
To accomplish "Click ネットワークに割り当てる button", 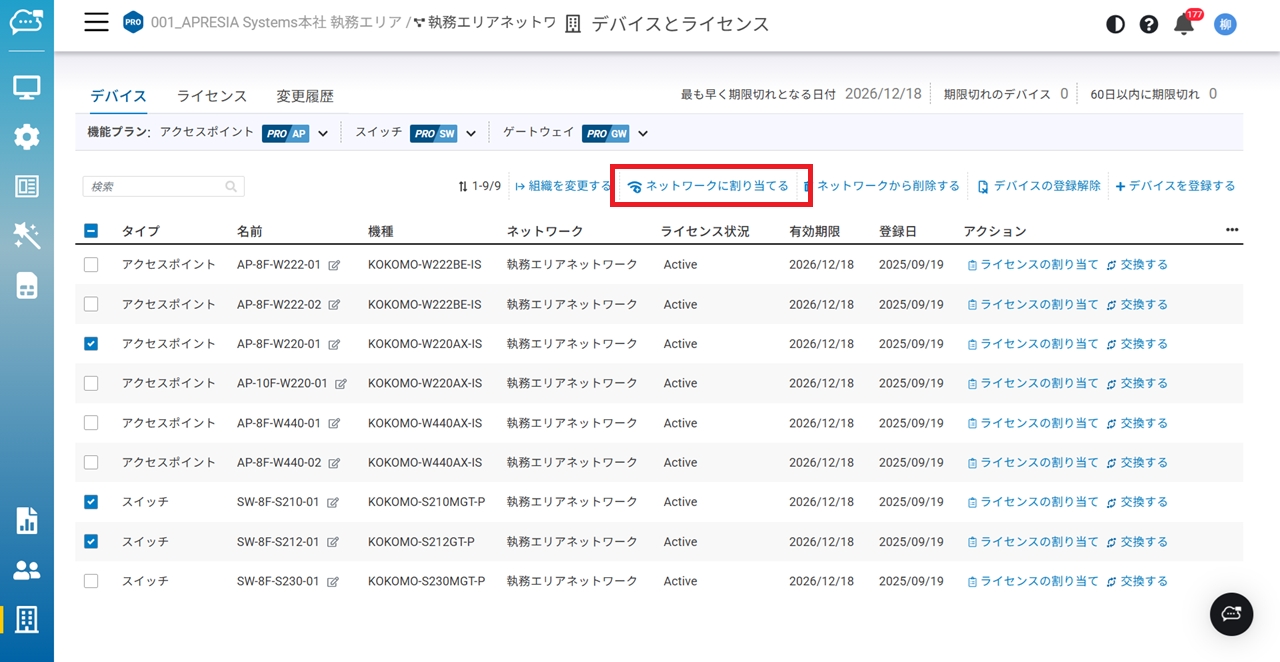I will tap(709, 186).
